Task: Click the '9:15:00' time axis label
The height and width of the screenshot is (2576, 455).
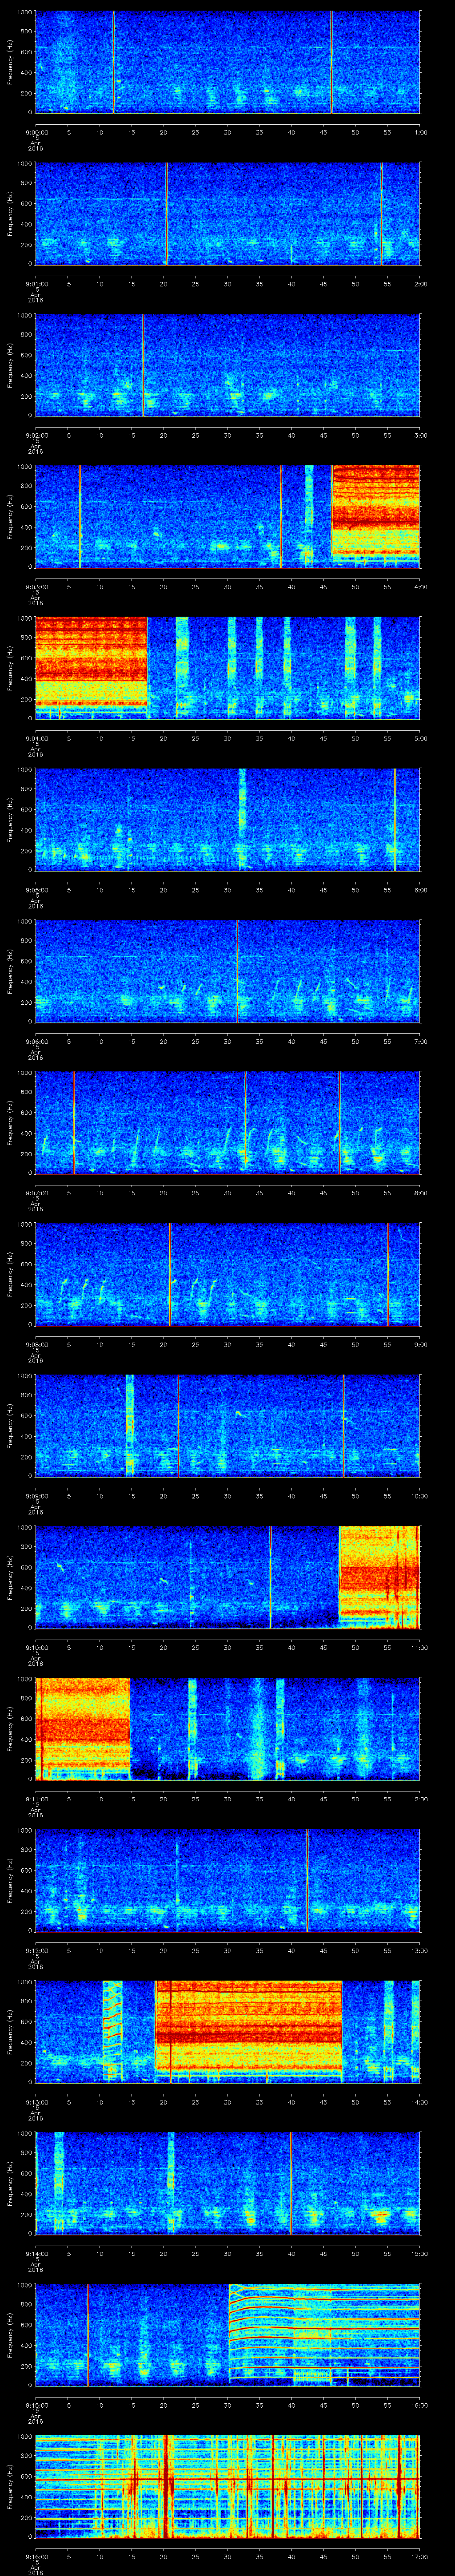Action: [36, 2406]
